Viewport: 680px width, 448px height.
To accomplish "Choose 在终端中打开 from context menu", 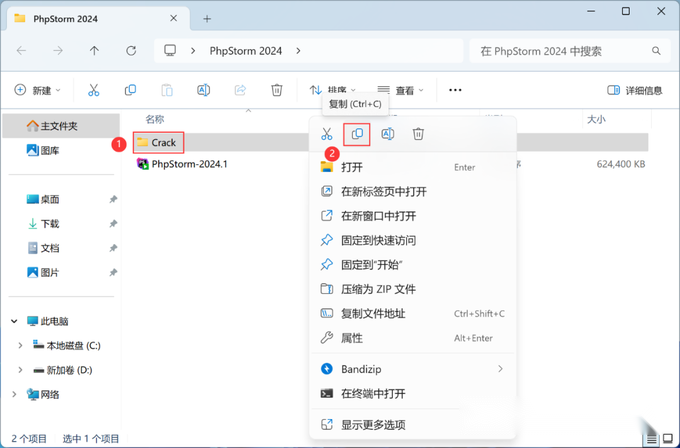I will 413,393.
